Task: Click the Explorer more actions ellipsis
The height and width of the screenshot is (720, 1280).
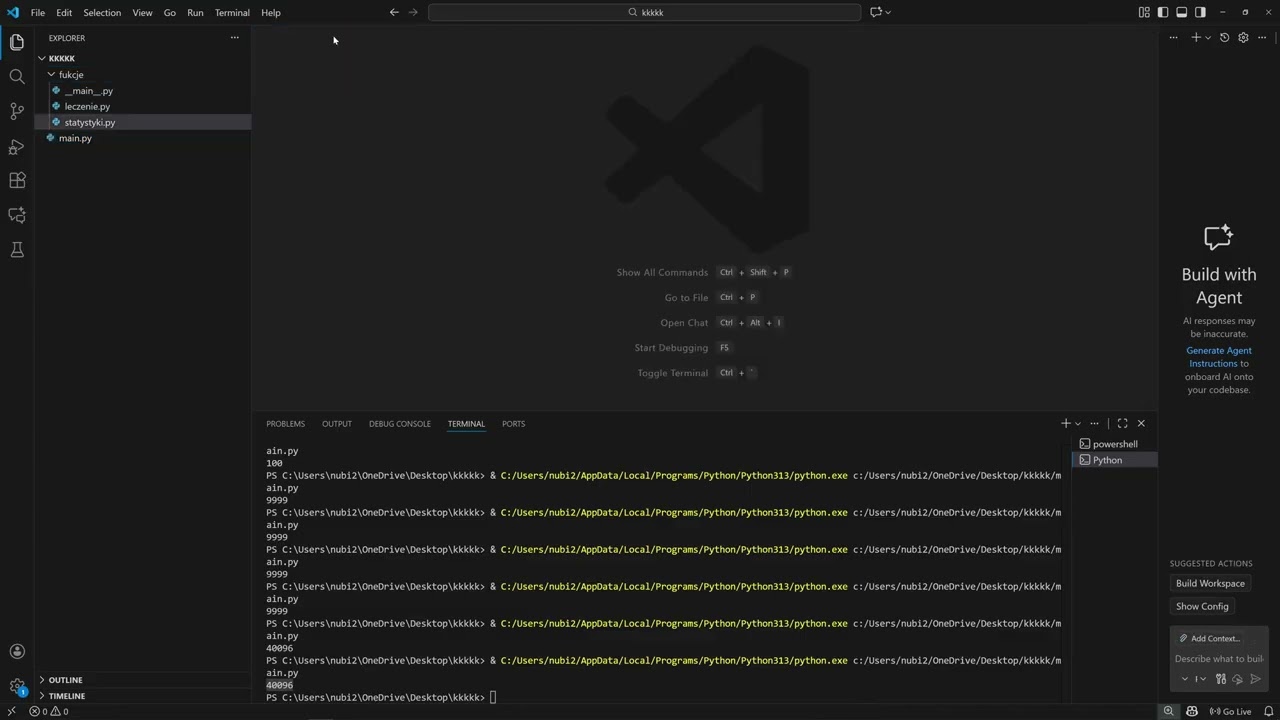Action: (x=235, y=38)
